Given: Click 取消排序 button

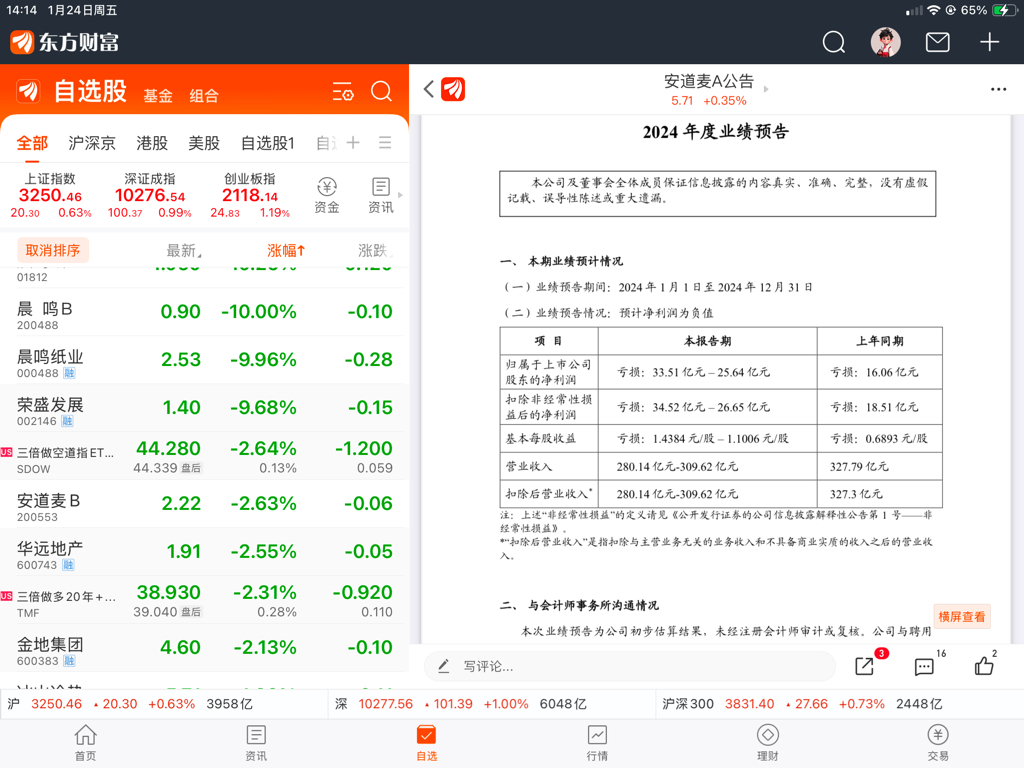Looking at the screenshot, I should click(52, 250).
